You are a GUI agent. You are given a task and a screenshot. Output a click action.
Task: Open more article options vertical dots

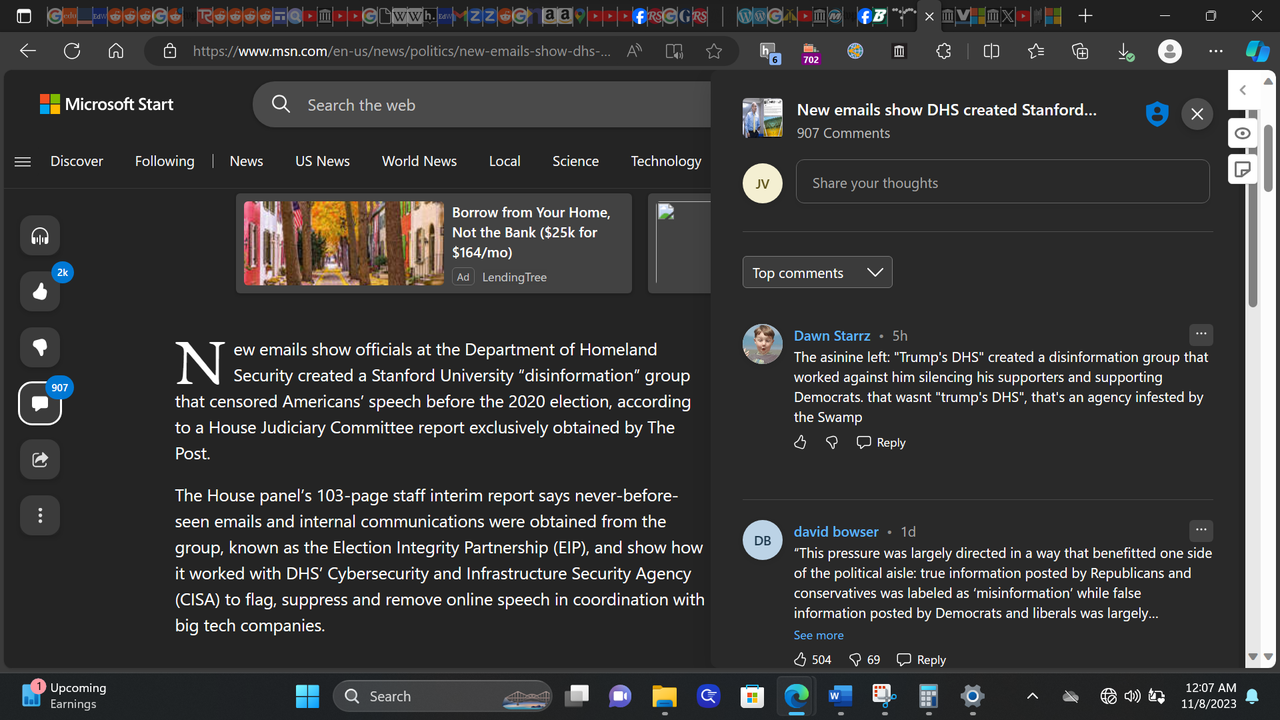point(40,516)
